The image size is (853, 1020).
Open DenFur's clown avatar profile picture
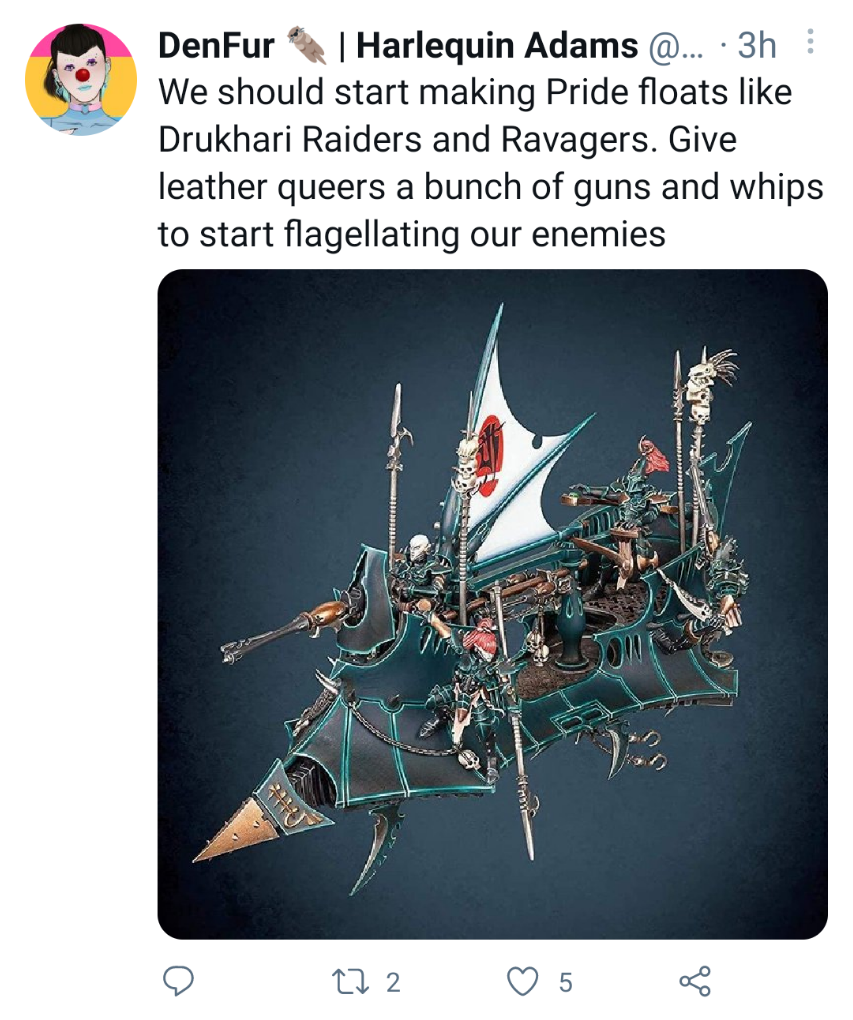[81, 79]
